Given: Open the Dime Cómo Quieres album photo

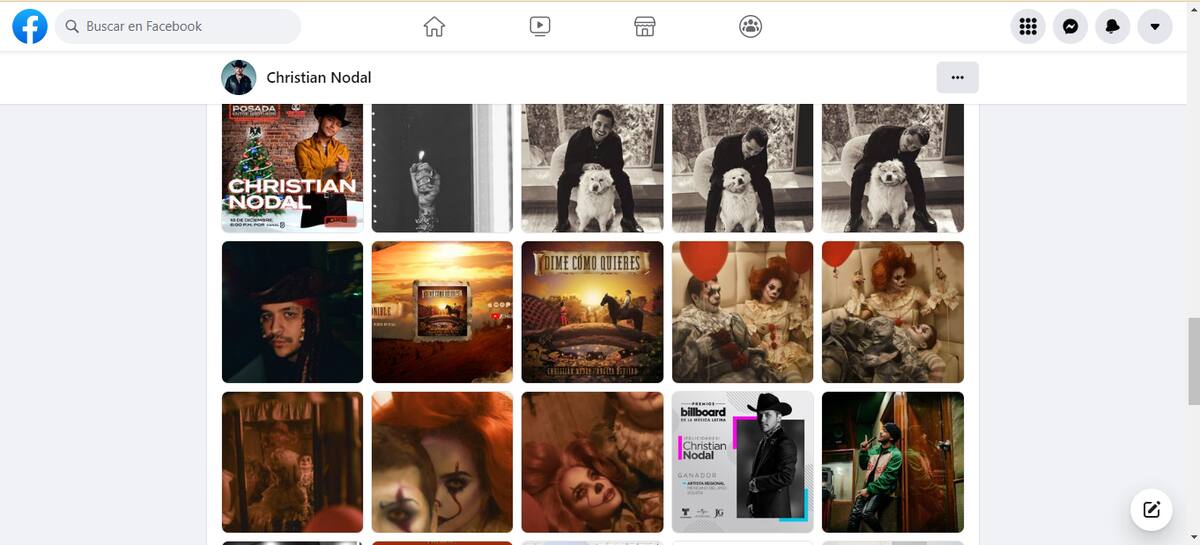Looking at the screenshot, I should click(592, 312).
